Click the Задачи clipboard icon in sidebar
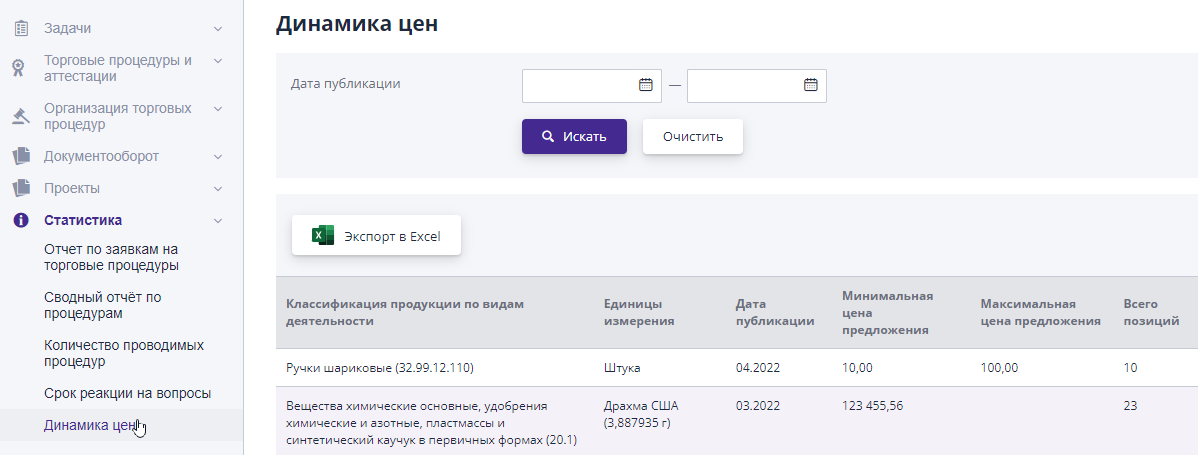 pos(20,29)
